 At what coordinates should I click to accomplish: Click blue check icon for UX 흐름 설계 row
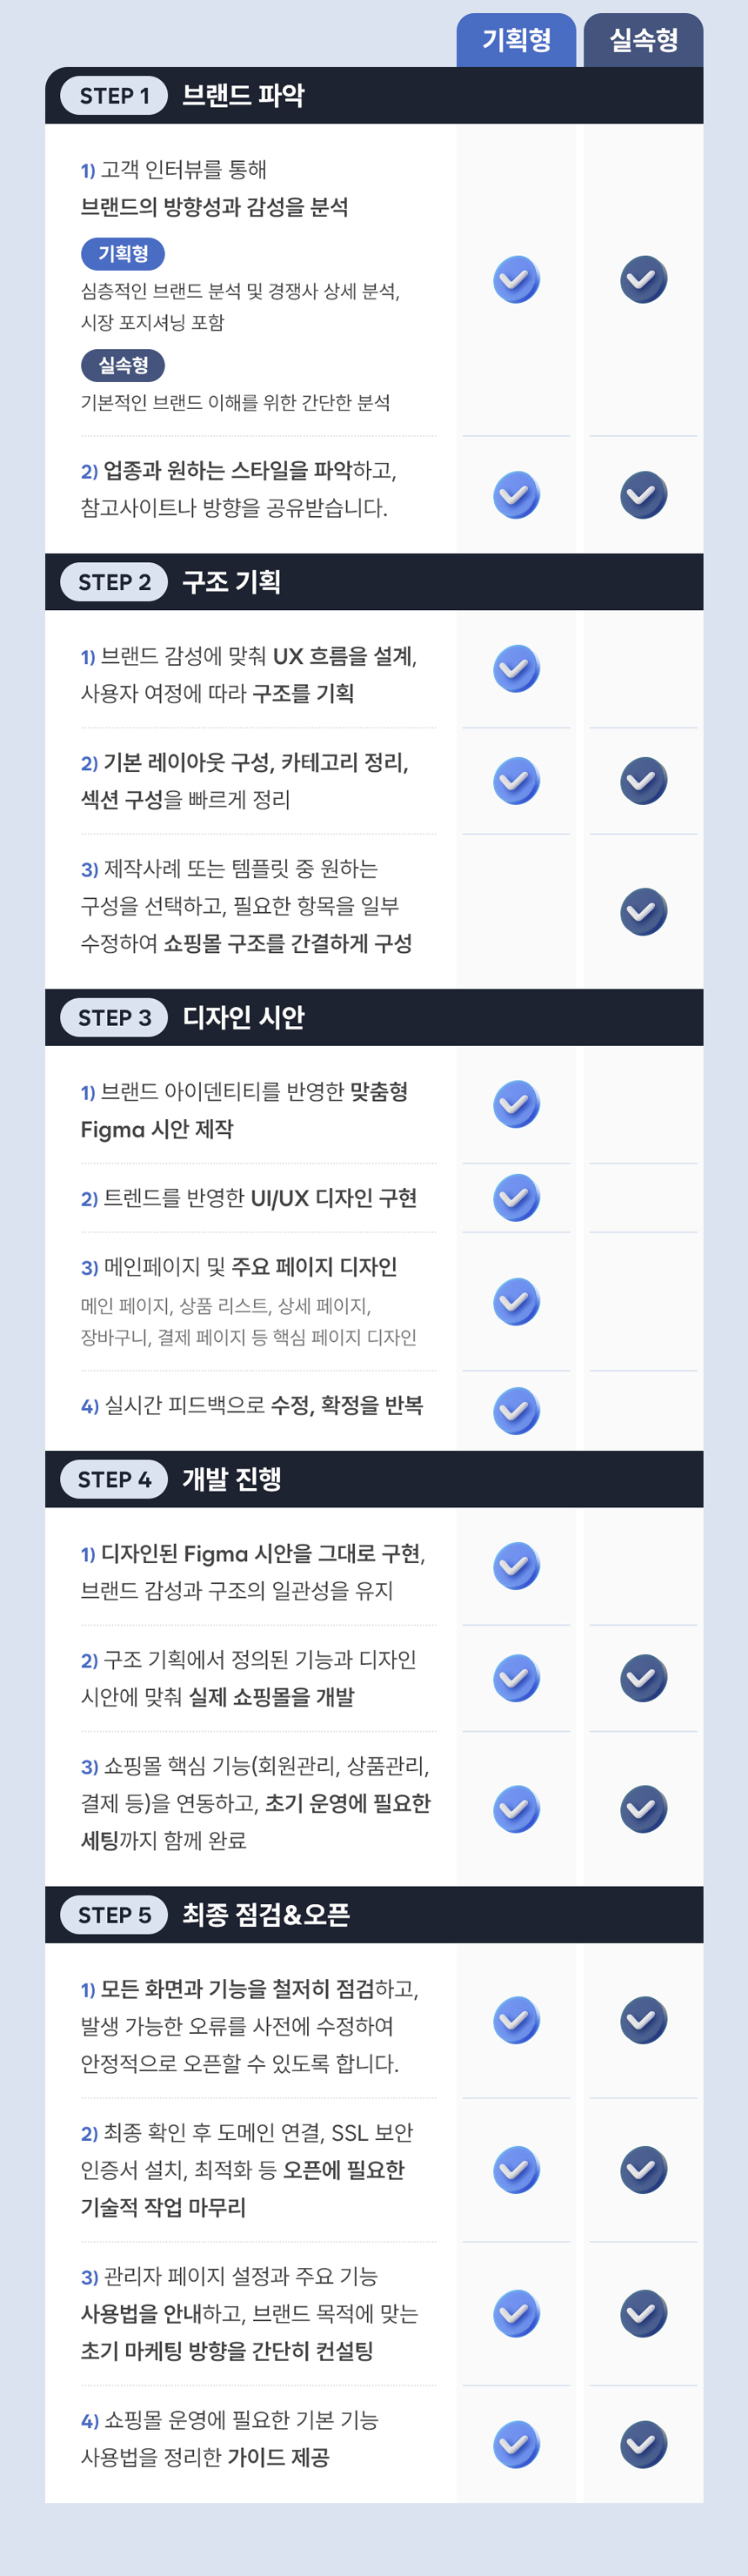(516, 669)
